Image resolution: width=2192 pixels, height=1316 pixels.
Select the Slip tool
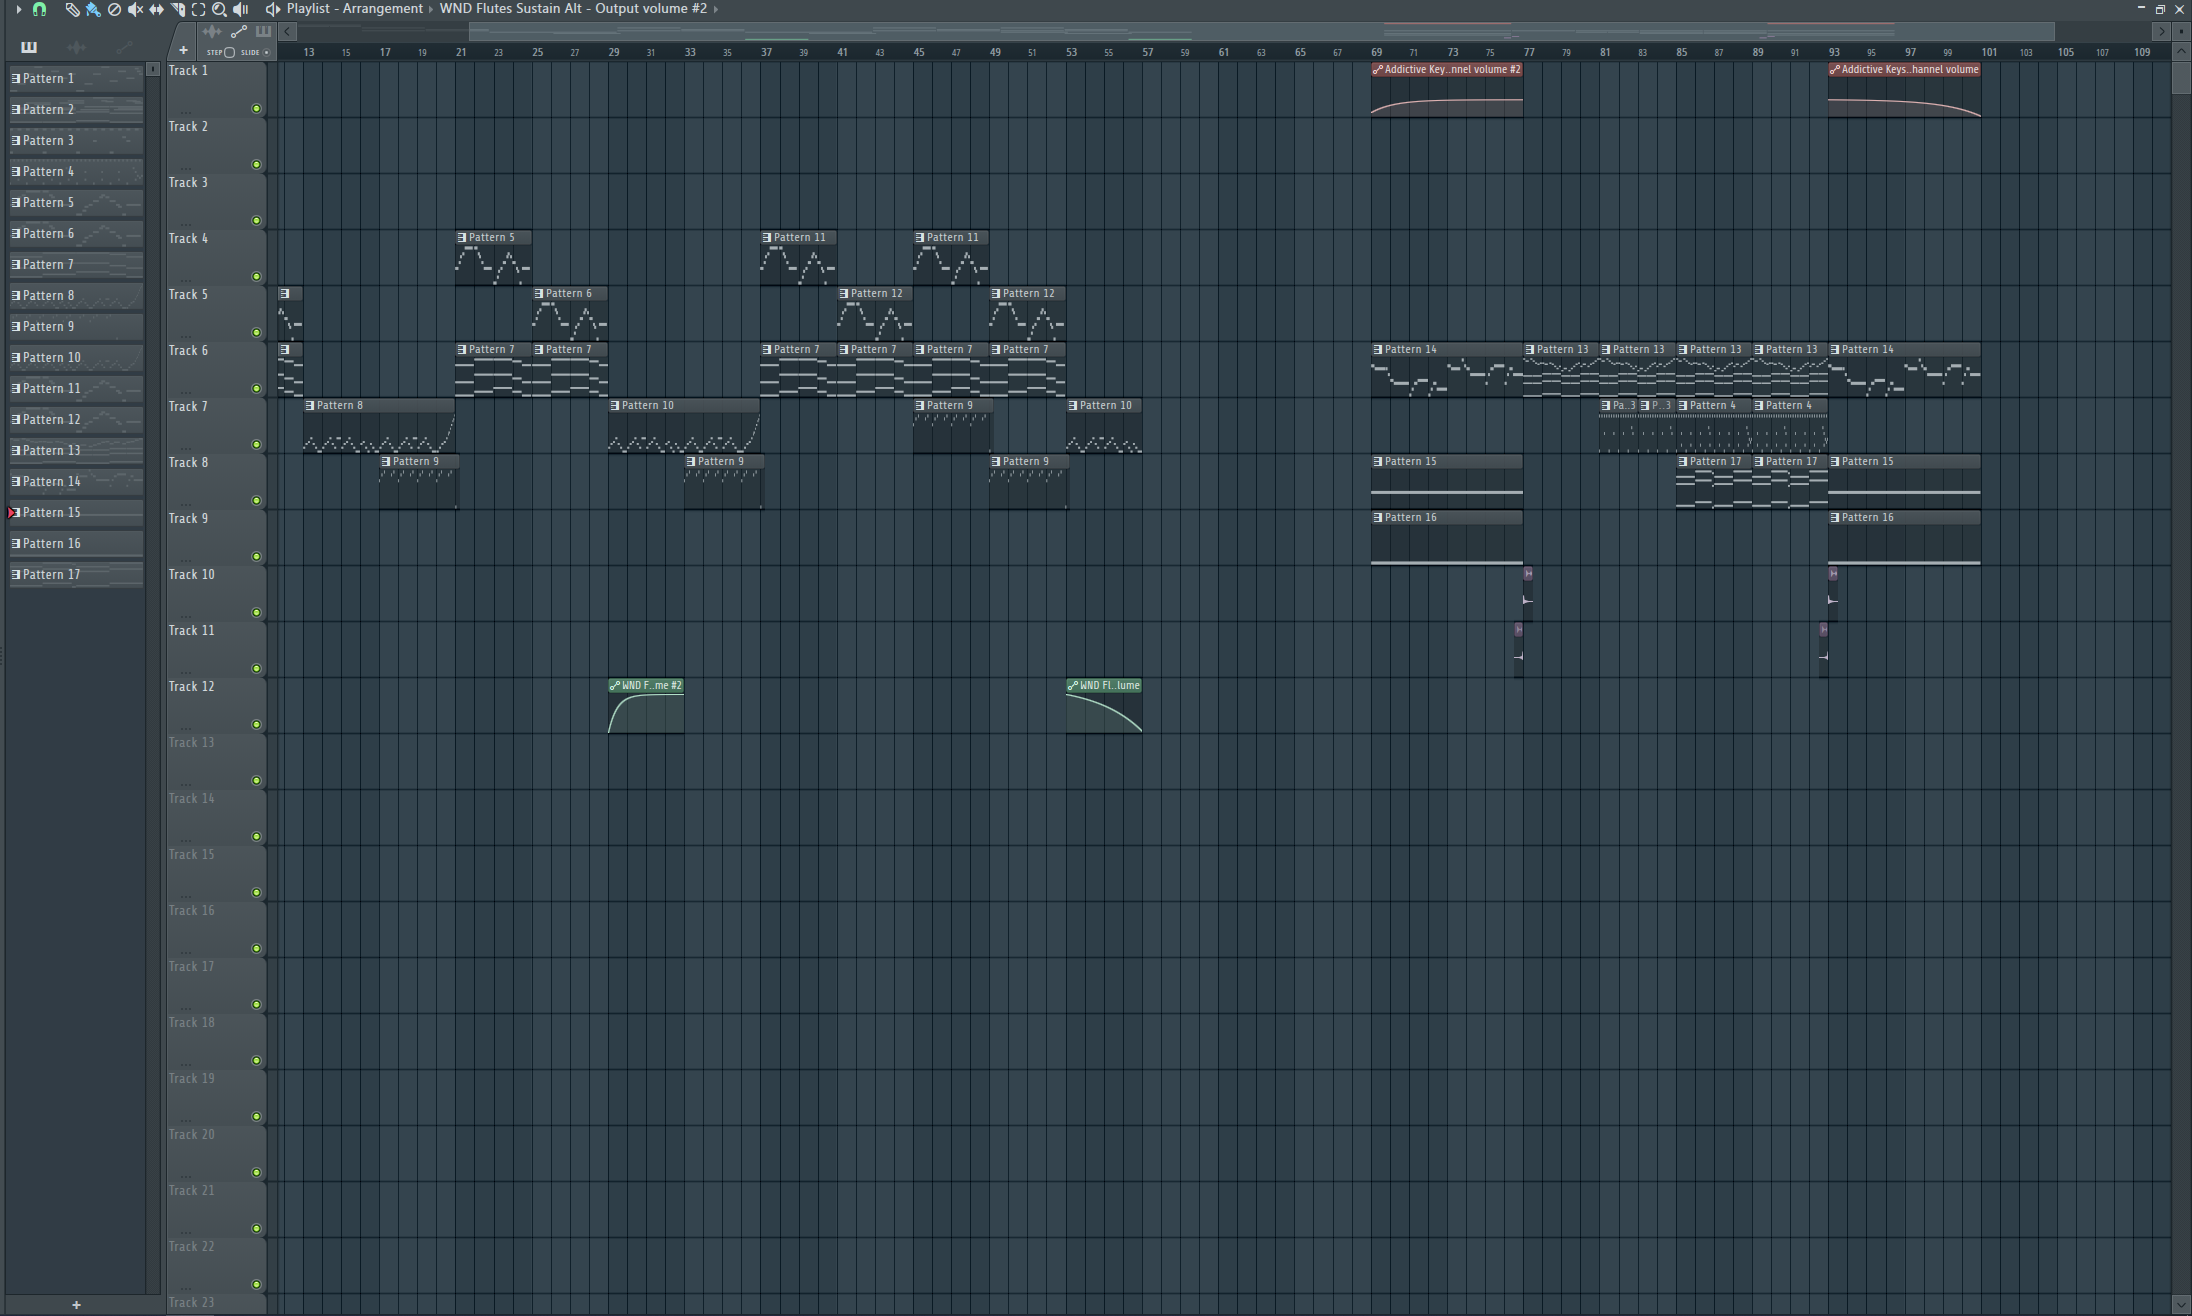156,9
